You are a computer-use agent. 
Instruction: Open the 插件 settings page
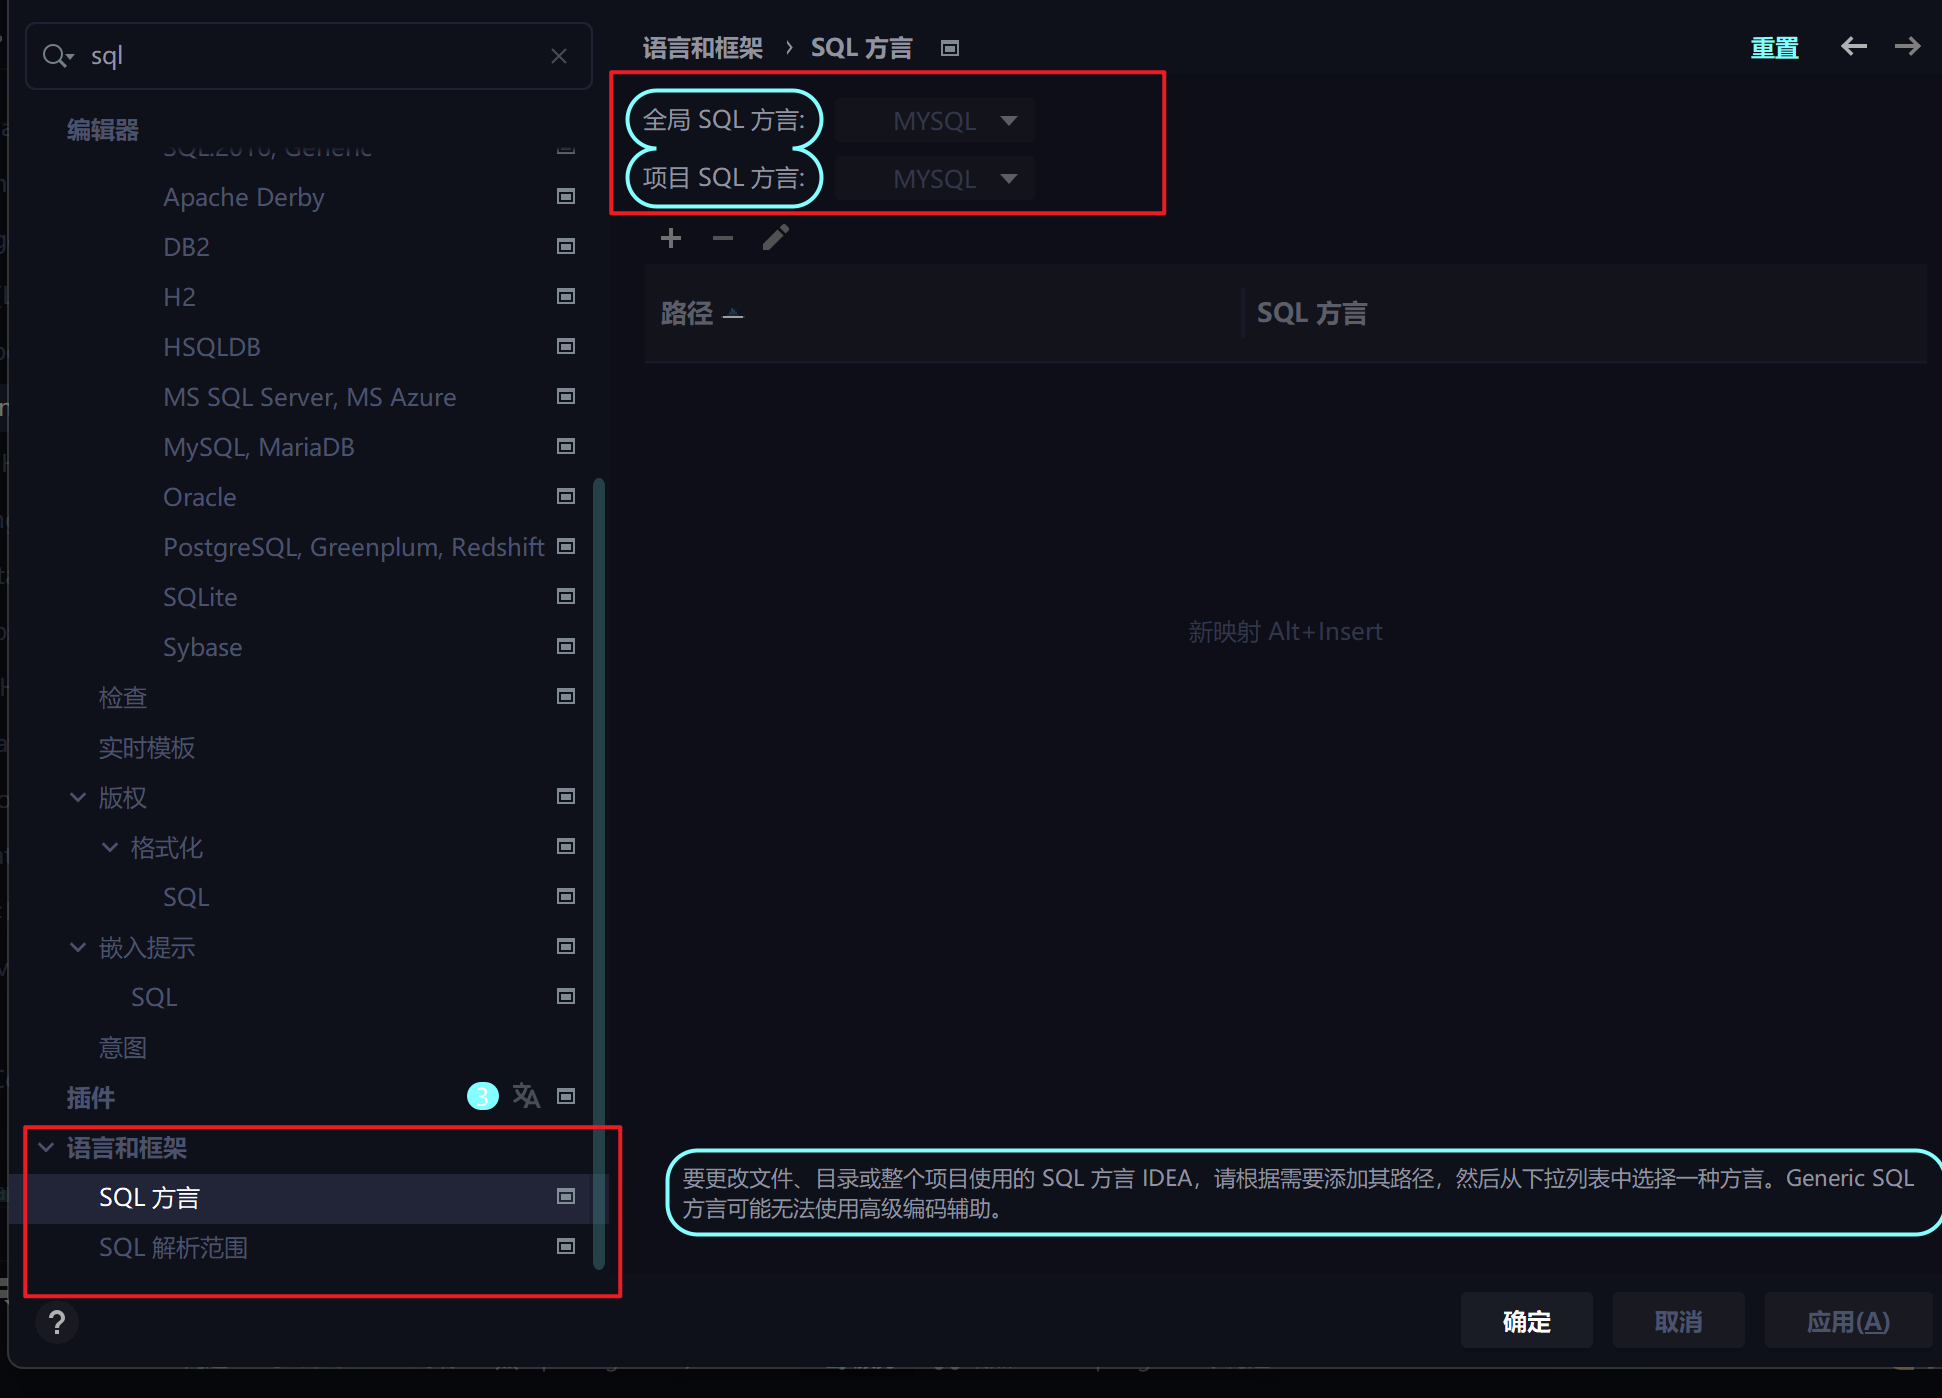(90, 1097)
